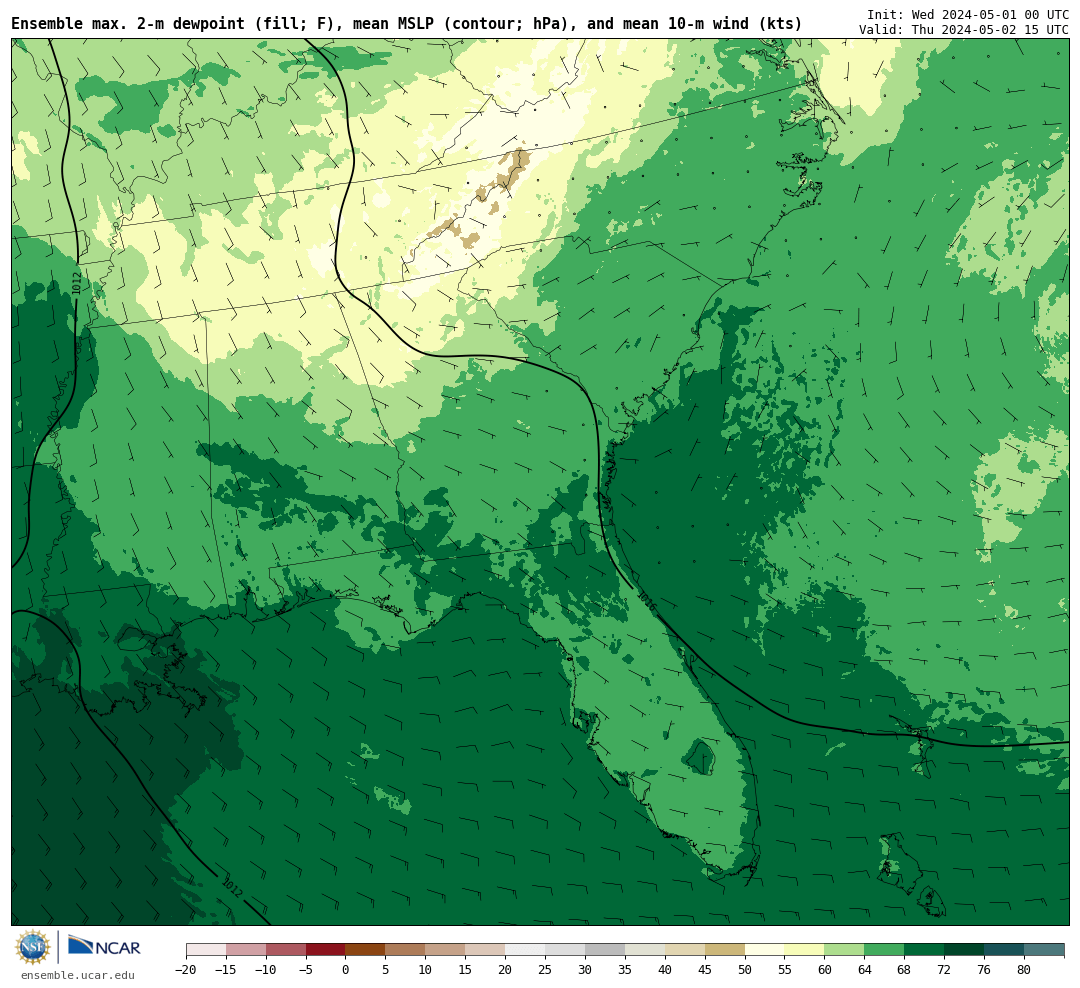Click the dark red -5 to 0 swatch

click(x=325, y=950)
